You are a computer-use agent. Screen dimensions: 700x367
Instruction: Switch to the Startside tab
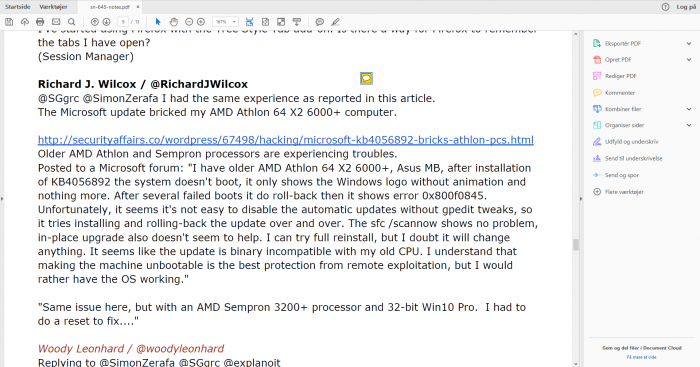pyautogui.click(x=17, y=7)
